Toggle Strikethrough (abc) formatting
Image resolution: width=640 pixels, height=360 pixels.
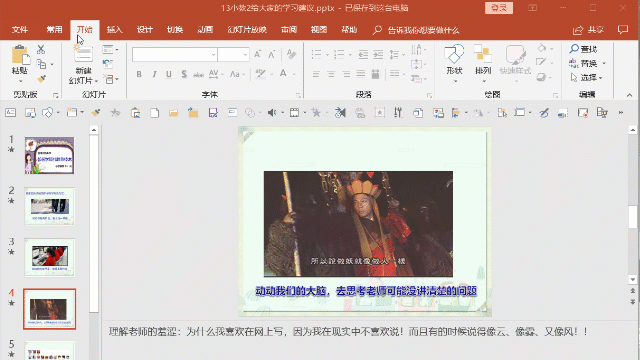[x=198, y=74]
